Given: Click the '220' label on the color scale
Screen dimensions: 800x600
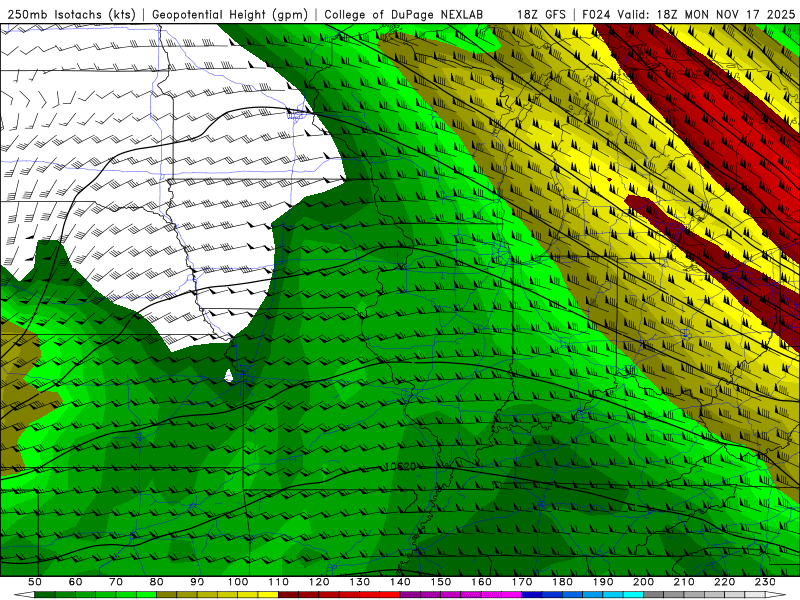Looking at the screenshot, I should (724, 582).
